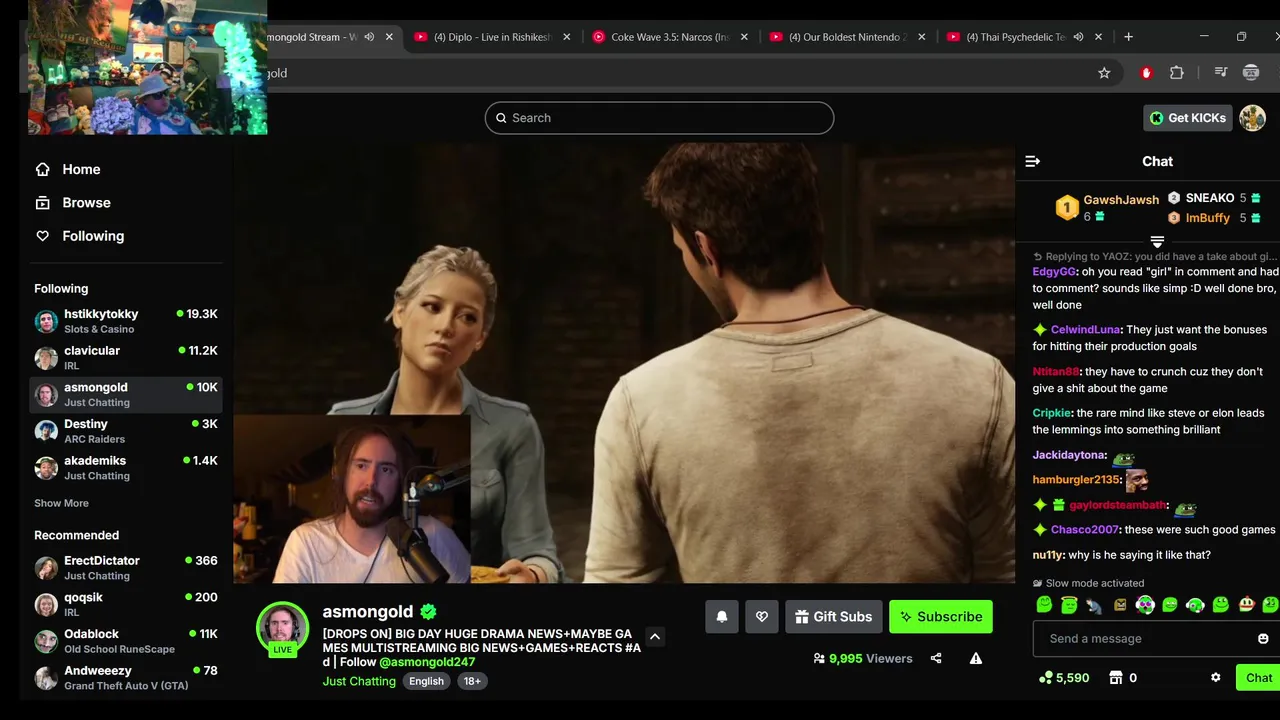Open the browser profile avatar icon

click(1250, 73)
